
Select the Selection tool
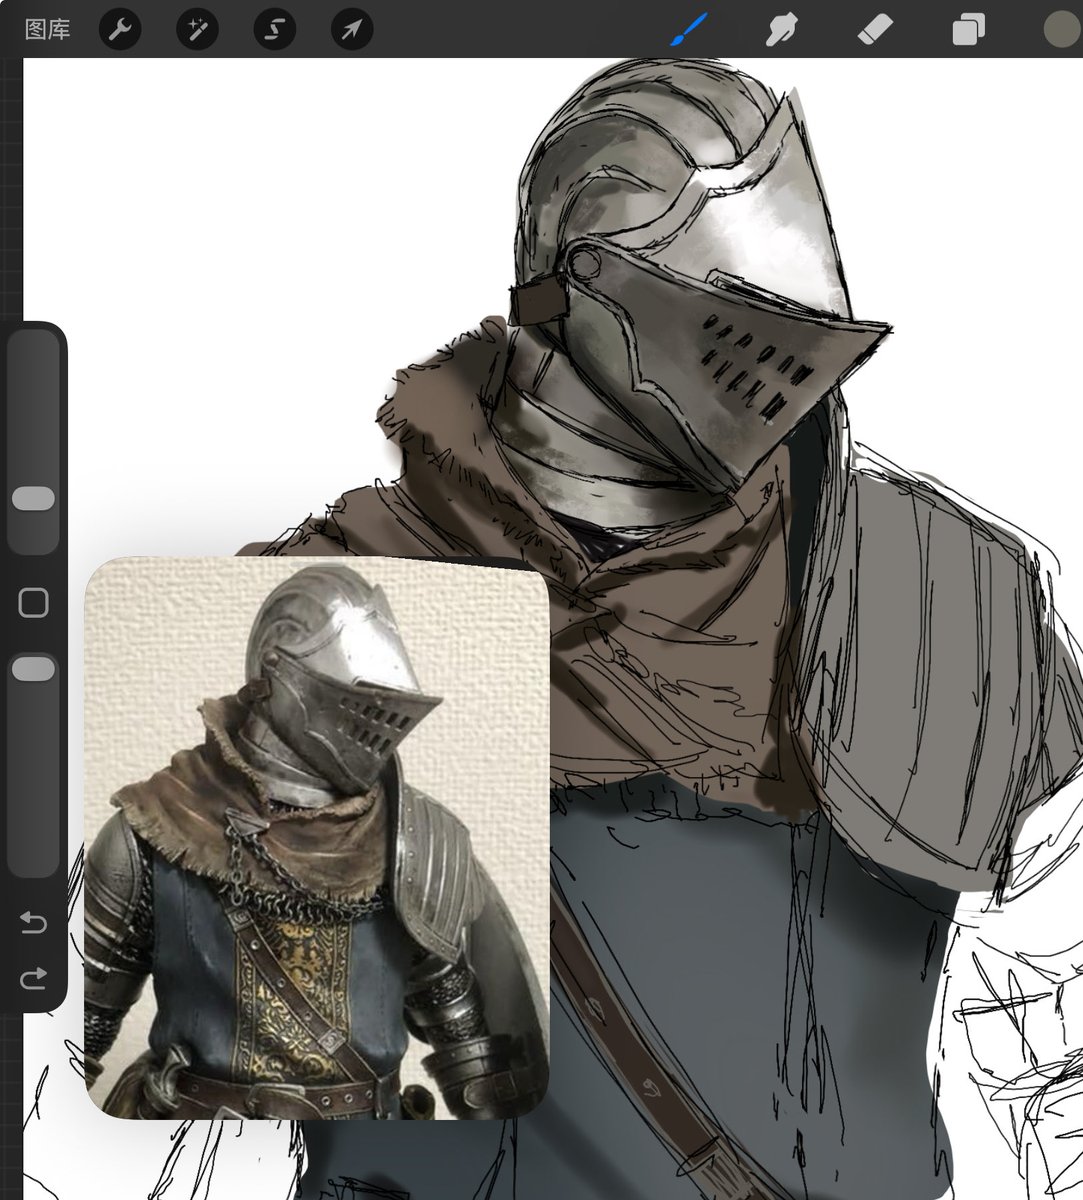click(x=273, y=29)
